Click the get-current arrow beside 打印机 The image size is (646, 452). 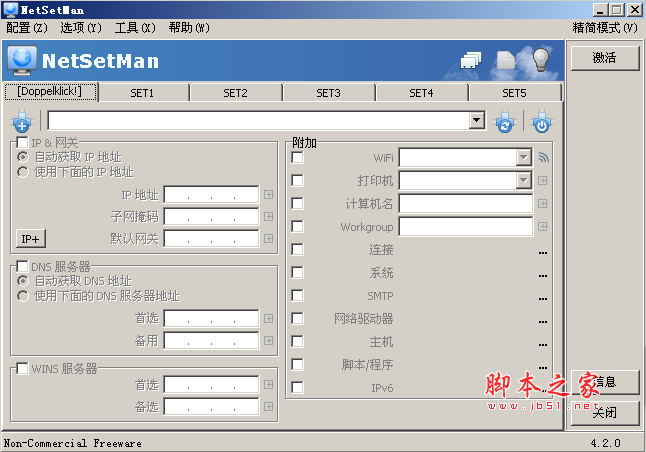click(x=543, y=180)
